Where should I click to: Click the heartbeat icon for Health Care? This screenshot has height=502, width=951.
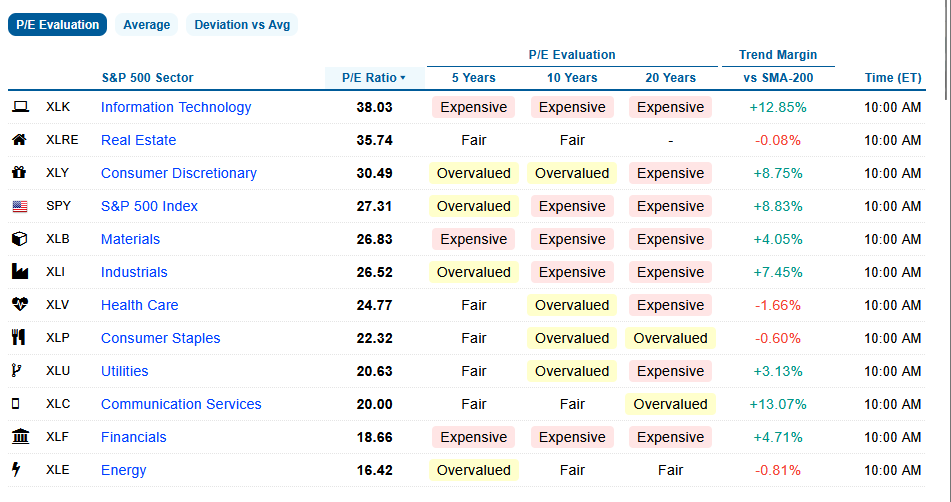click(20, 304)
